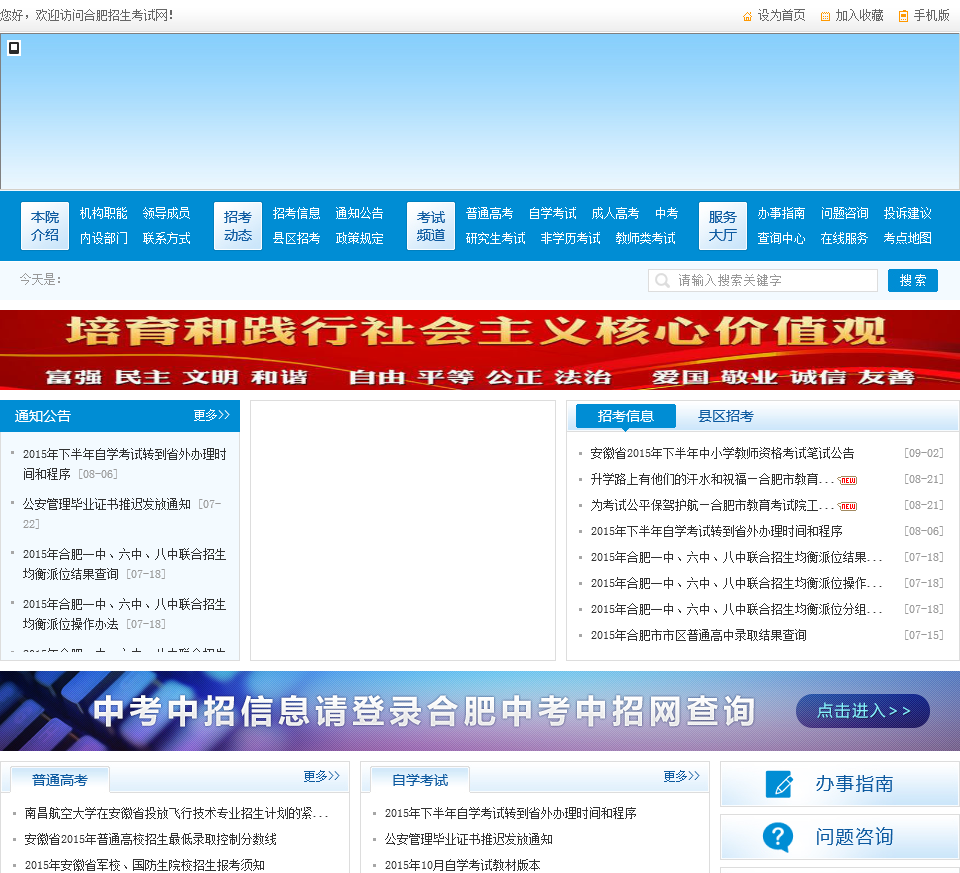
Task: Click the 办事指南 pencil icon
Action: 779,784
